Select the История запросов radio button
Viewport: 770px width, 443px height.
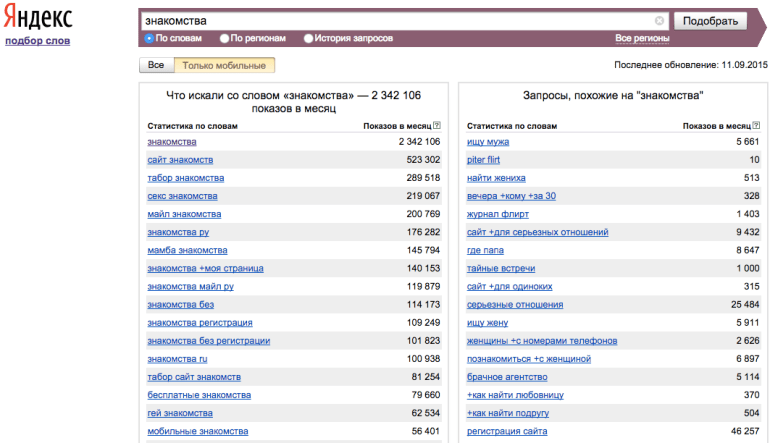(308, 38)
